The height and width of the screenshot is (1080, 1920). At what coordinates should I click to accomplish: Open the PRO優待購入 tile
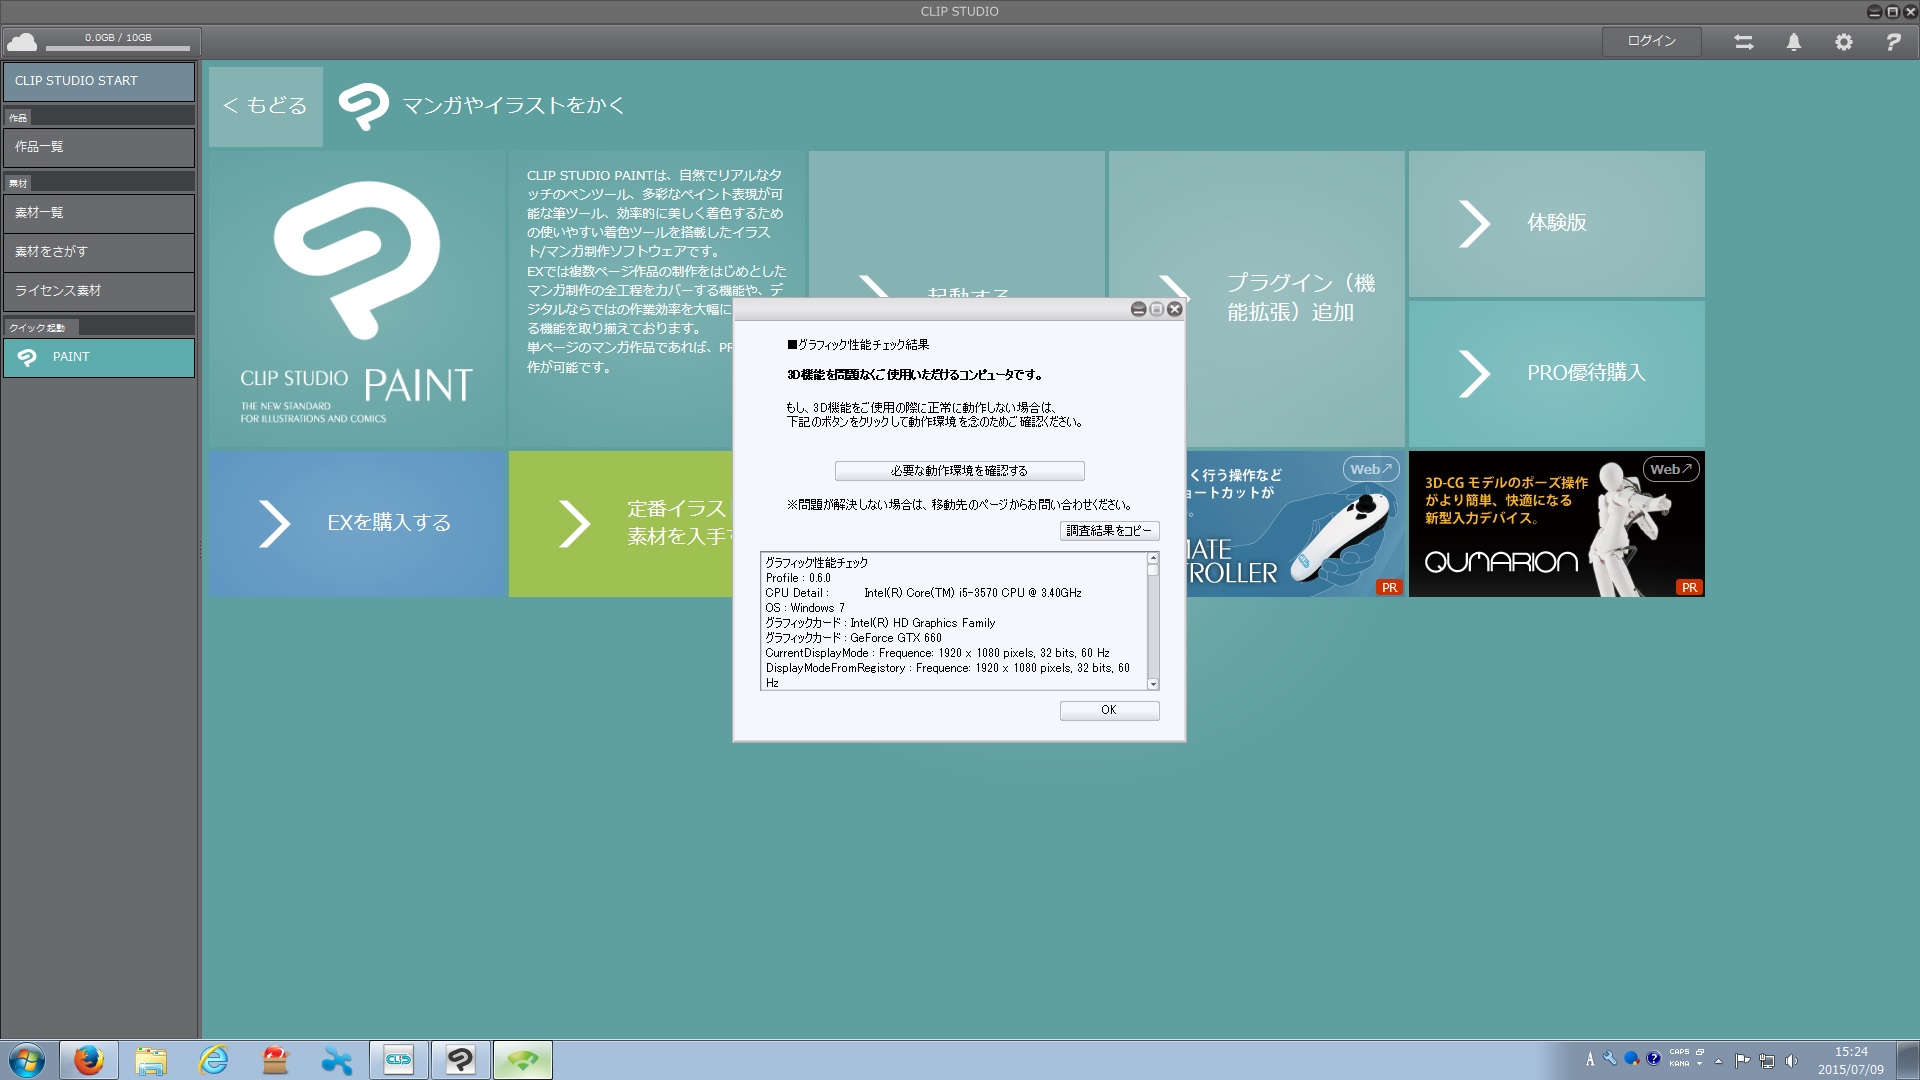coord(1556,373)
